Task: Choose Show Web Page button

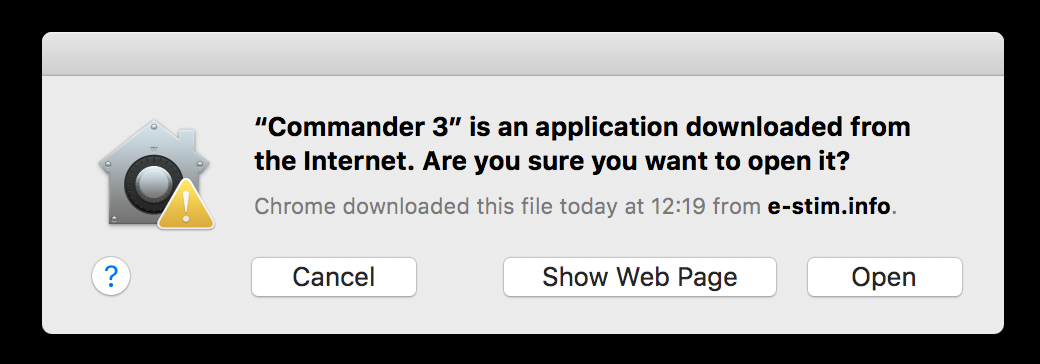Action: point(639,276)
